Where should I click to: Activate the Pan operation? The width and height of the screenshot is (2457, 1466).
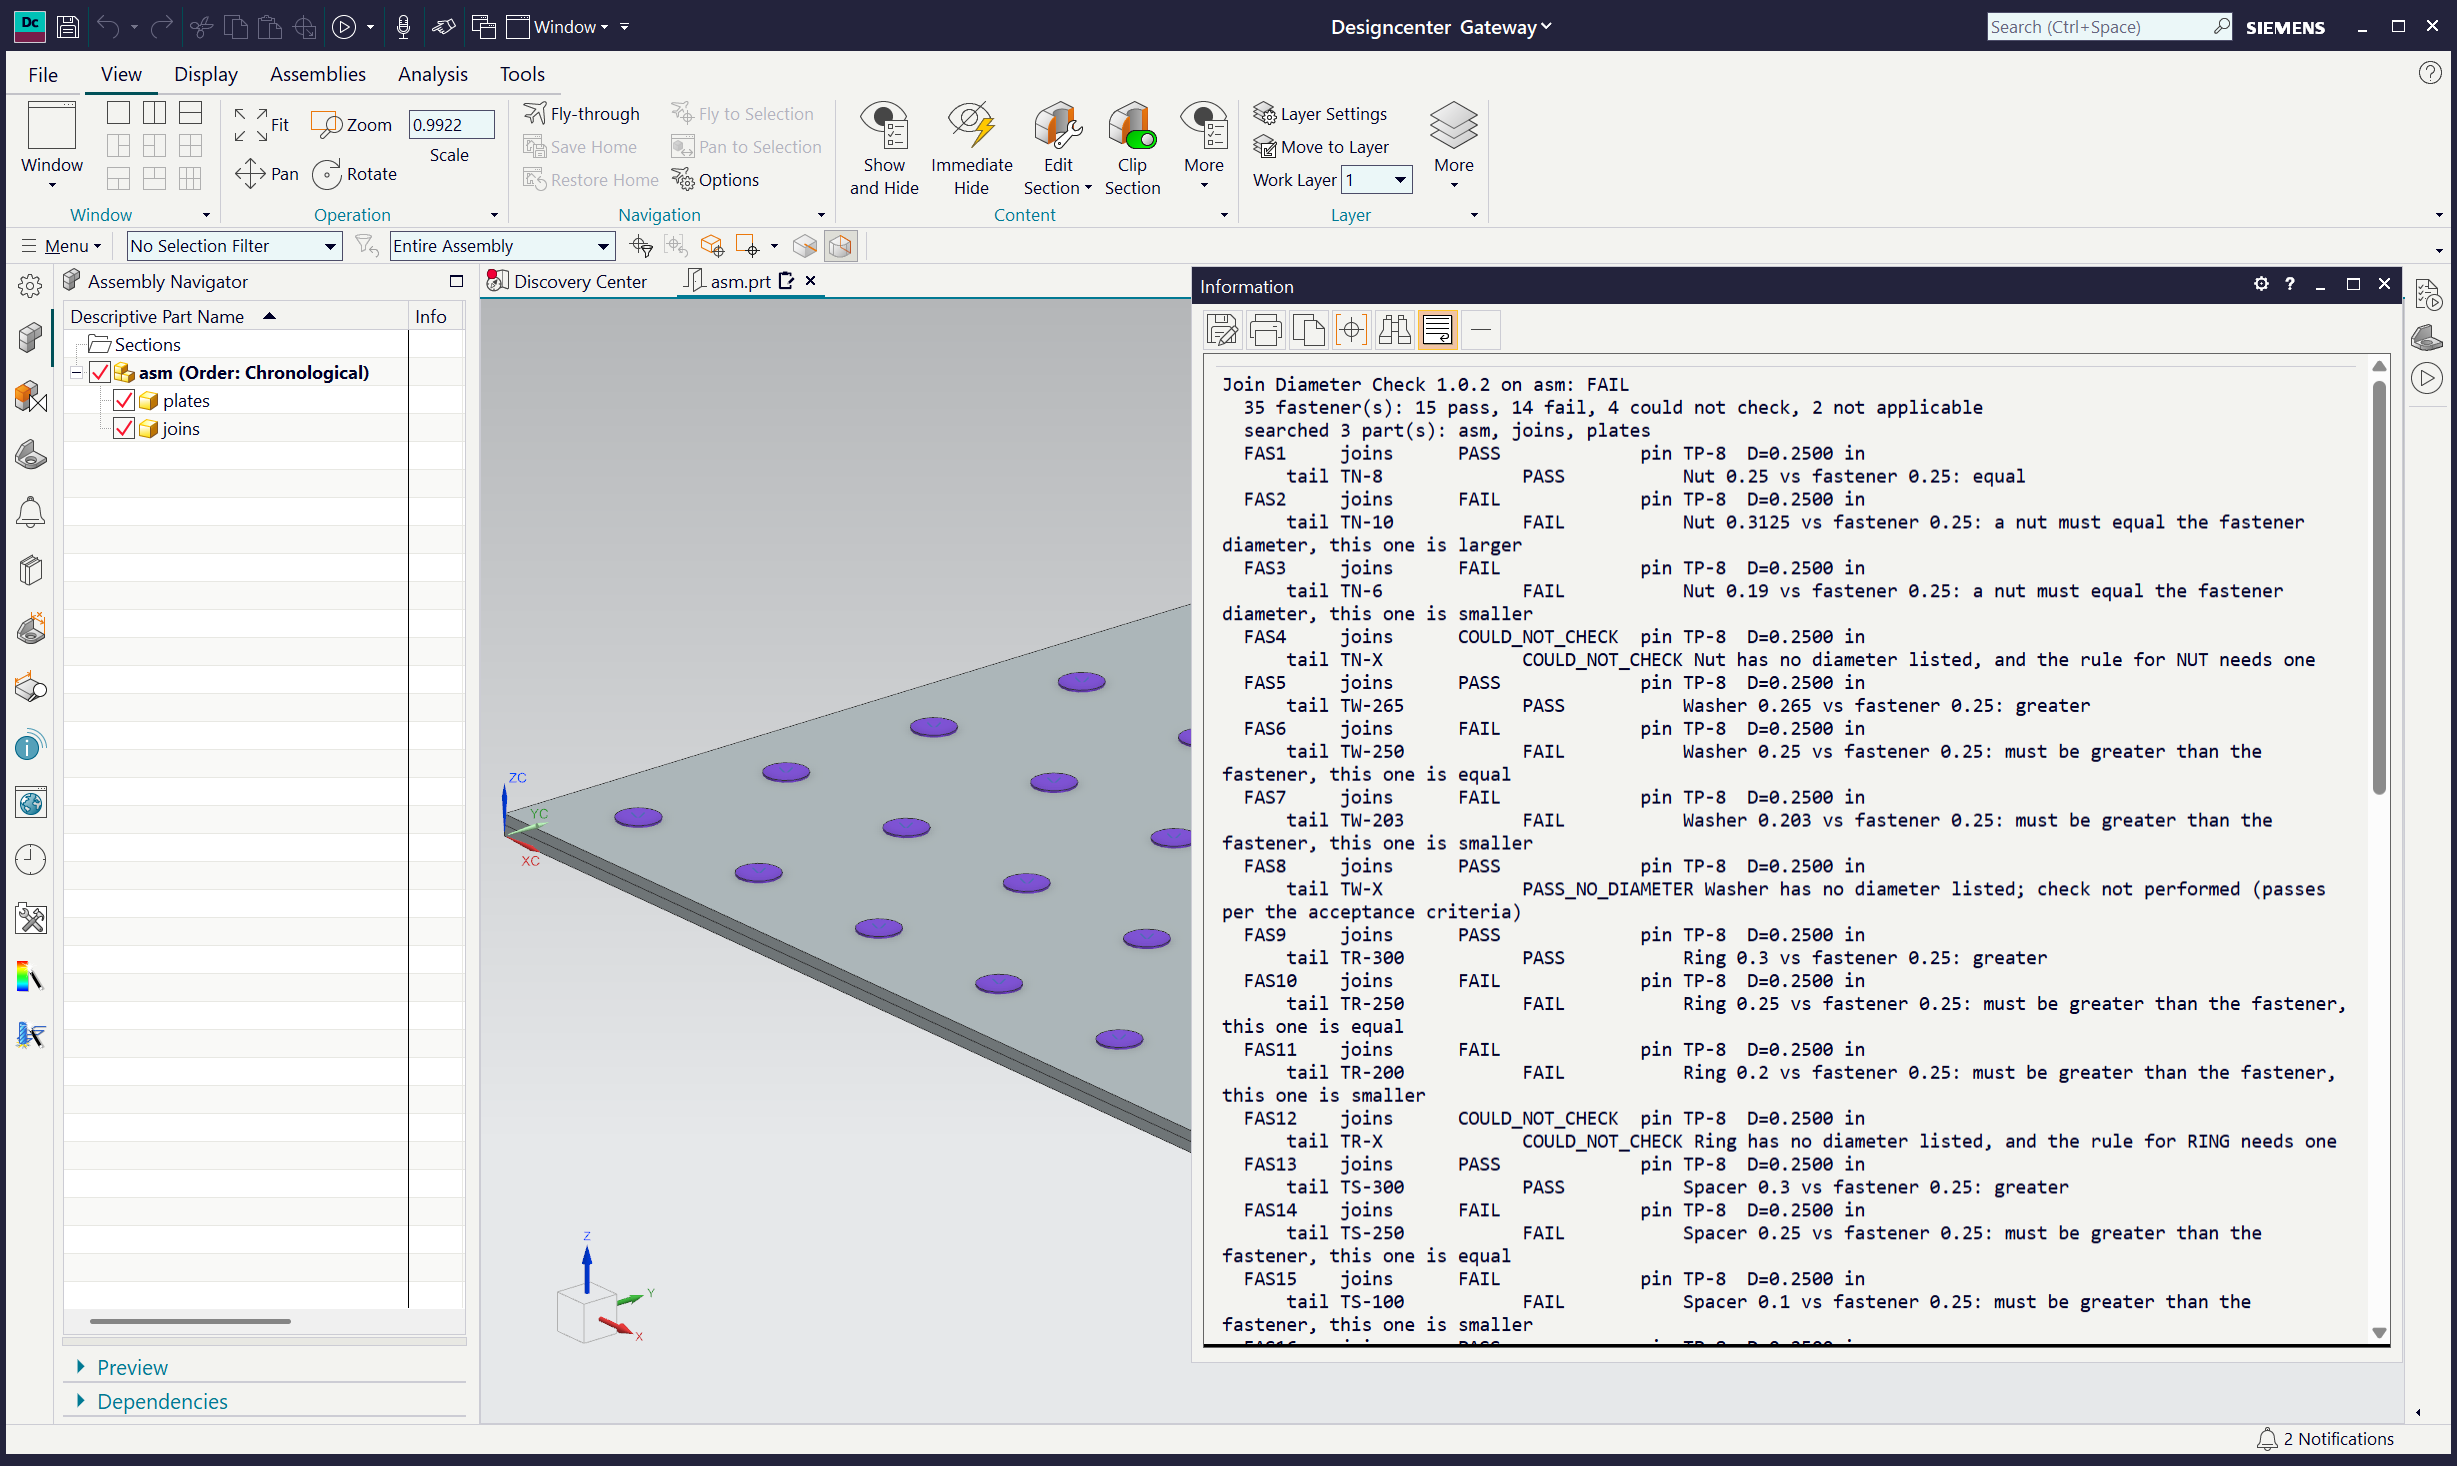266,174
